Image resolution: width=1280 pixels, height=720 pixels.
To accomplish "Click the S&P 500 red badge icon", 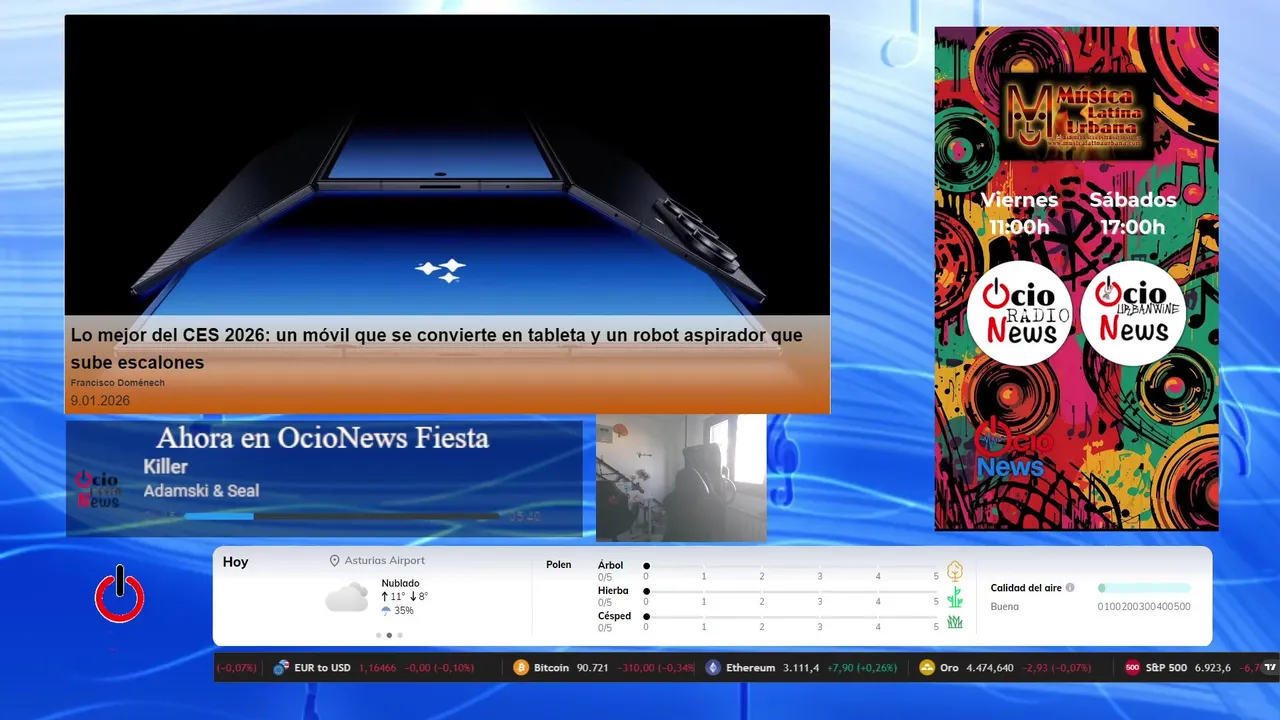I will click(1132, 668).
